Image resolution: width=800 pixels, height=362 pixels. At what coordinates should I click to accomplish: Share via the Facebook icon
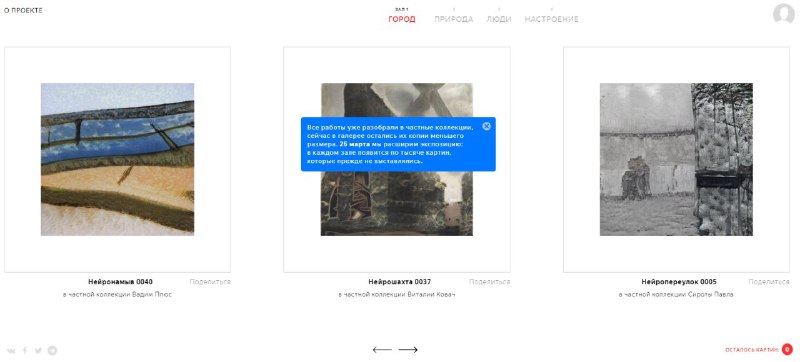[x=25, y=351]
